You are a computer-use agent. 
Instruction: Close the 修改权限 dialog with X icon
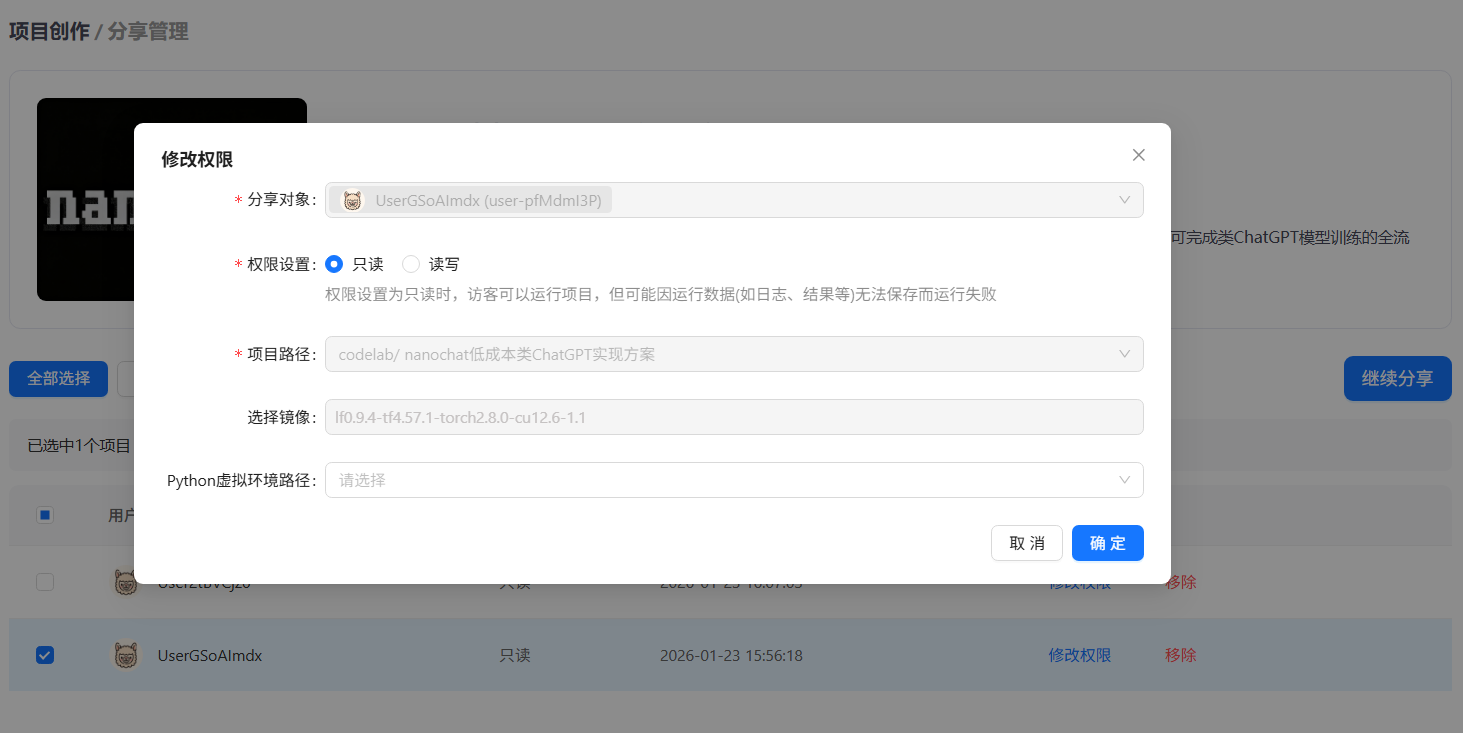coord(1138,155)
